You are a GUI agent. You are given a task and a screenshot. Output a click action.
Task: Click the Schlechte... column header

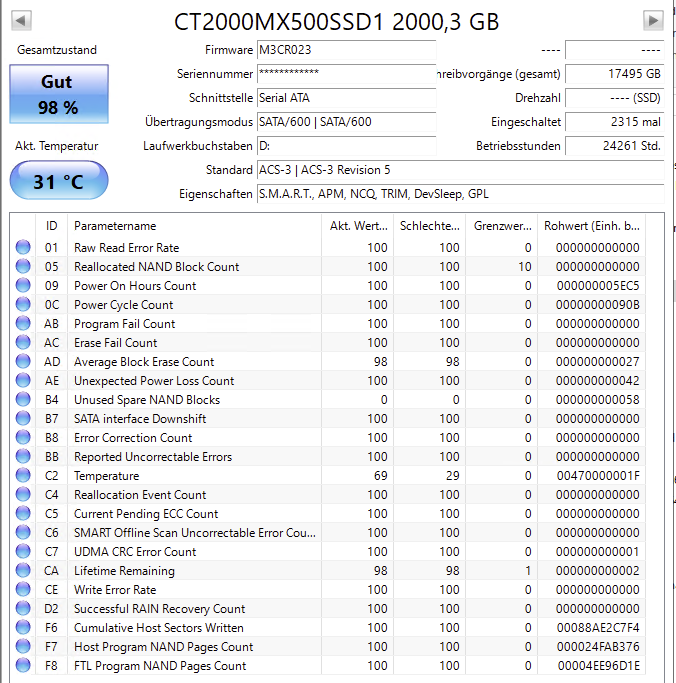point(429,226)
